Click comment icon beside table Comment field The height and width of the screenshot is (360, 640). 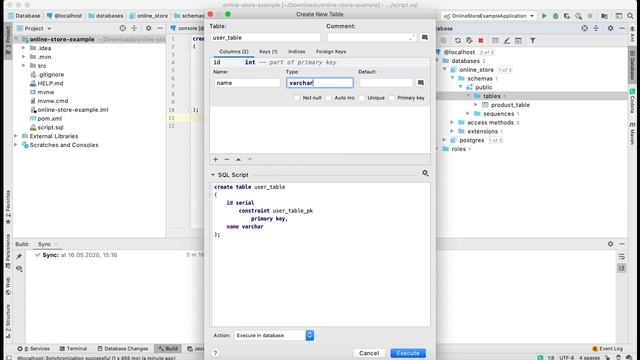424,37
